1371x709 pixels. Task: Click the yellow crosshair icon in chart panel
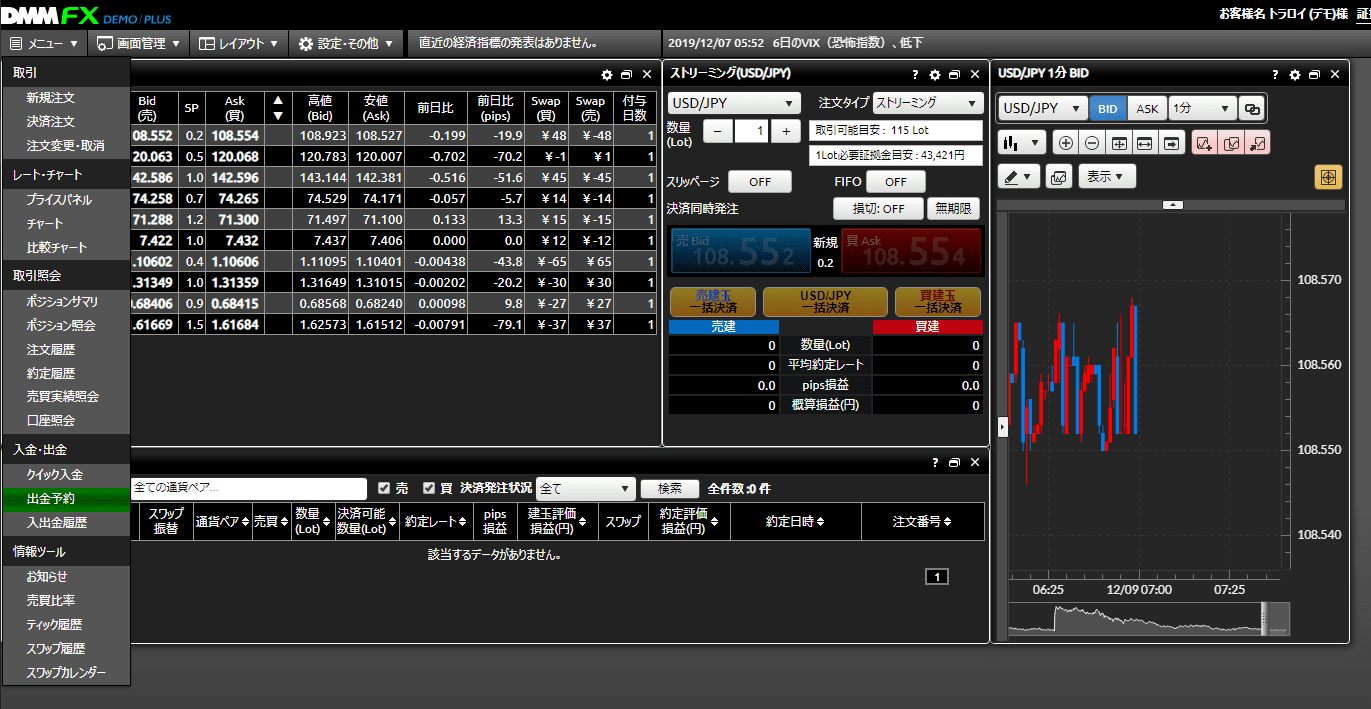pyautogui.click(x=1327, y=177)
